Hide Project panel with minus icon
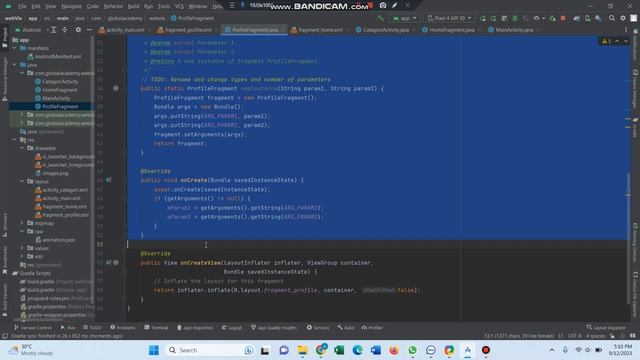Viewport: 640px width, 360px height. pyautogui.click(x=89, y=30)
